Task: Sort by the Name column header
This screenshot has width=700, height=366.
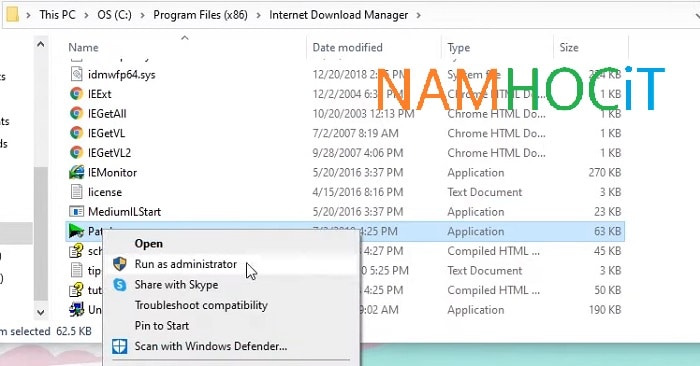Action: (x=83, y=47)
